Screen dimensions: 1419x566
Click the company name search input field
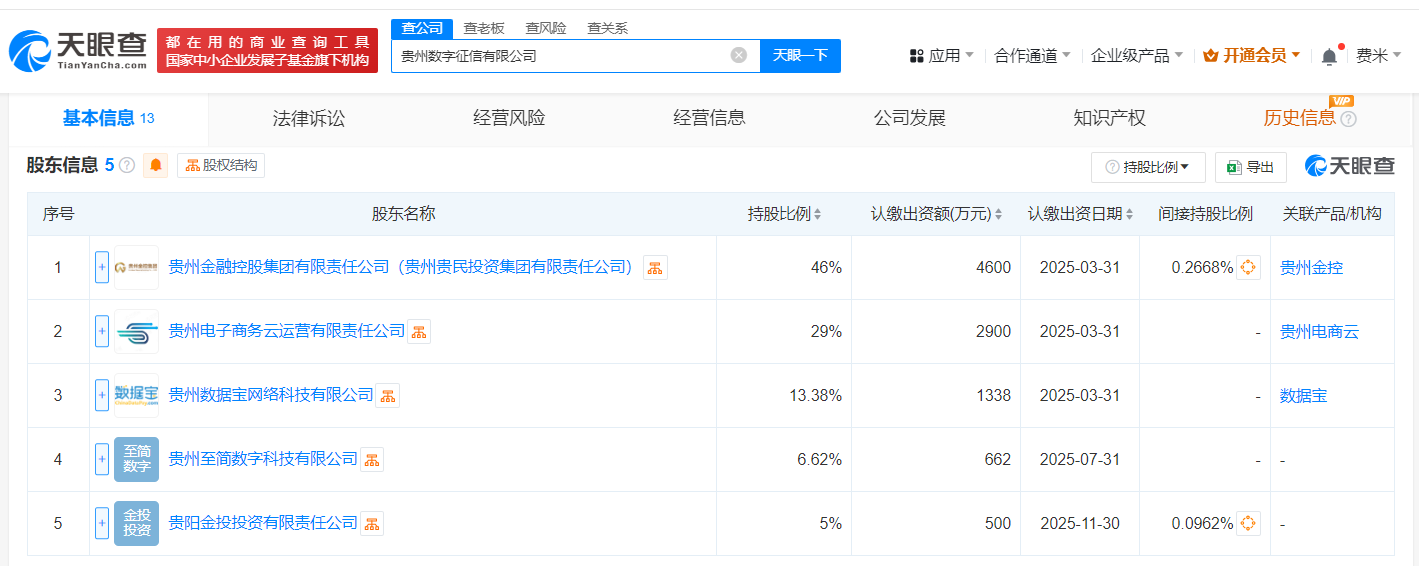pos(560,56)
